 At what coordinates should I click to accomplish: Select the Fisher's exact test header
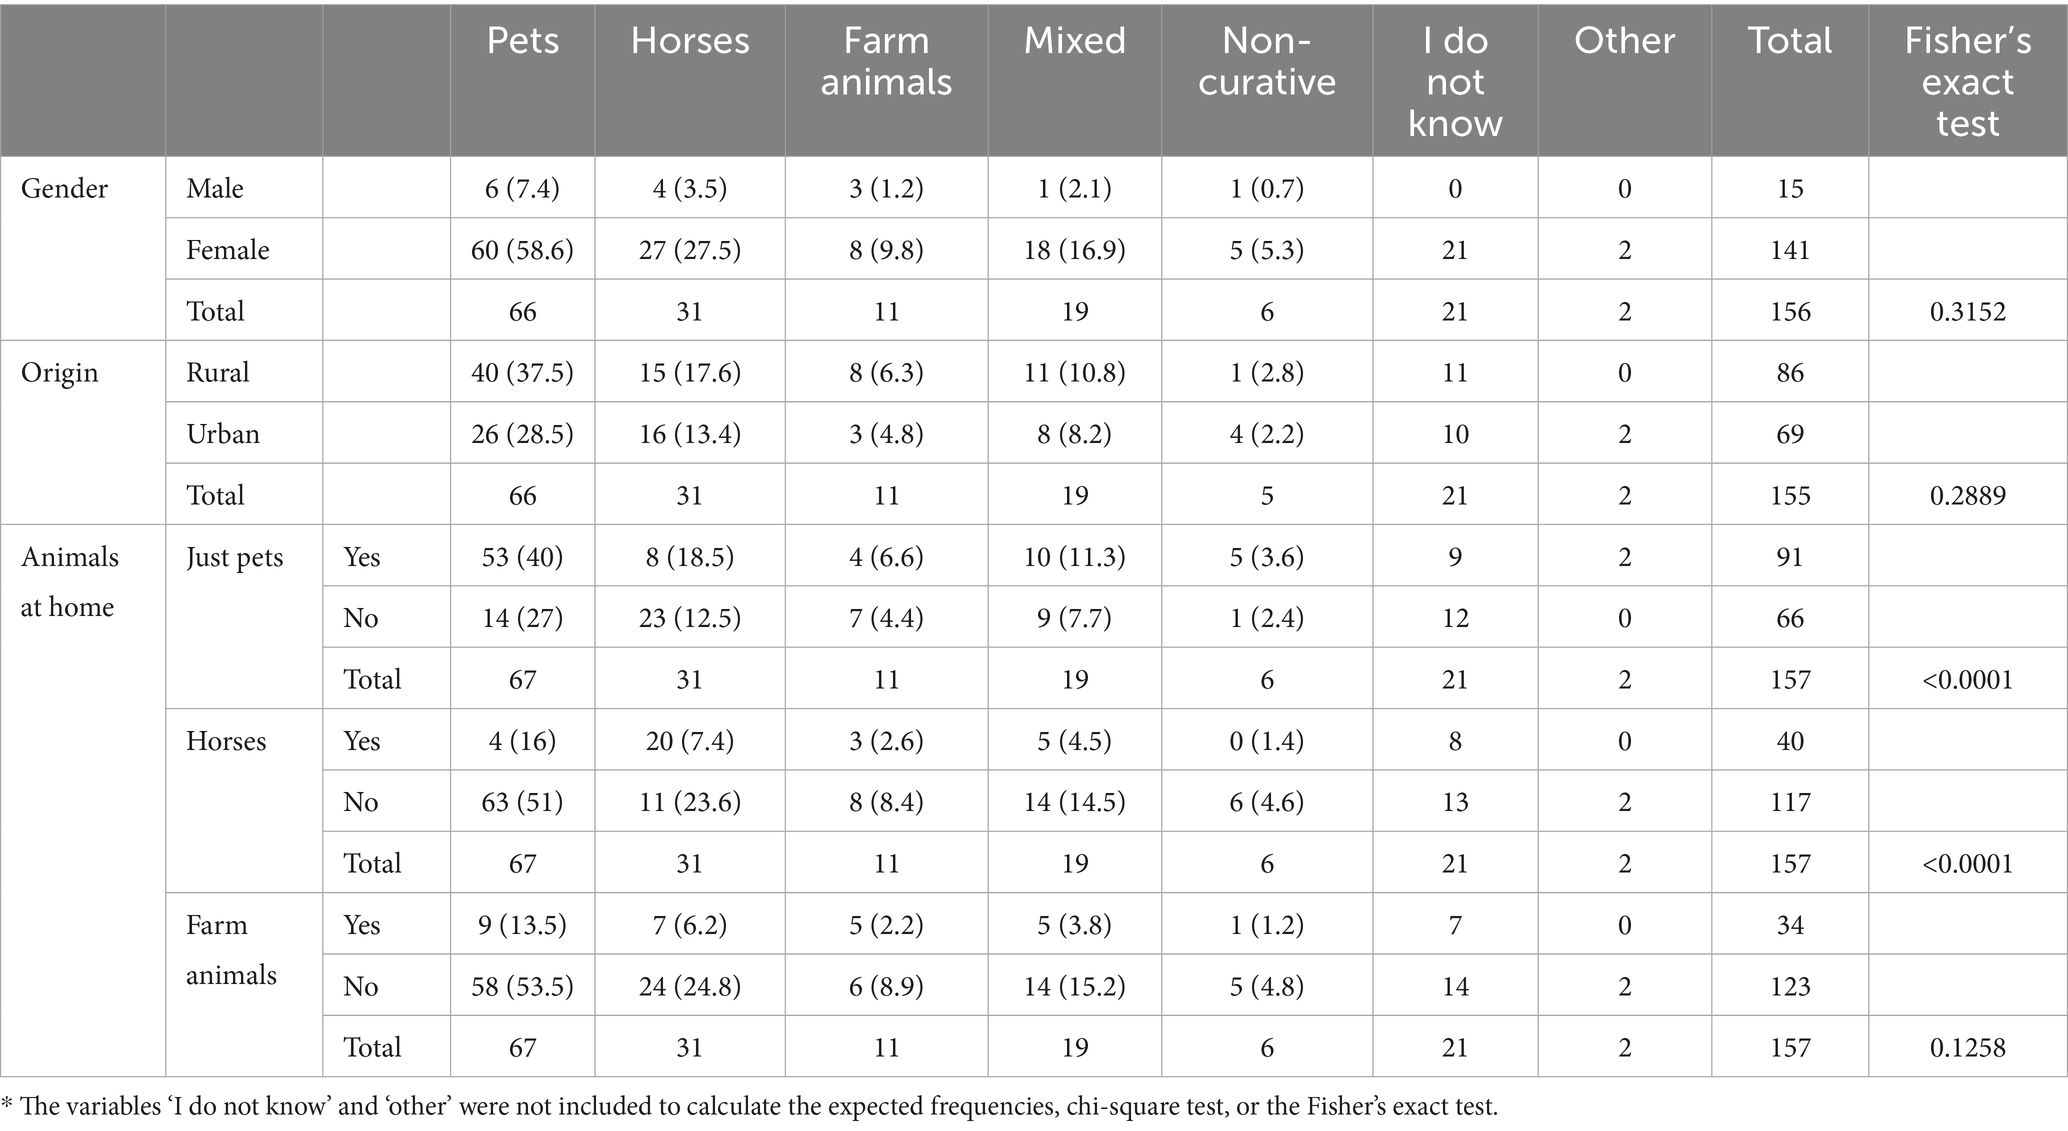point(1967,81)
